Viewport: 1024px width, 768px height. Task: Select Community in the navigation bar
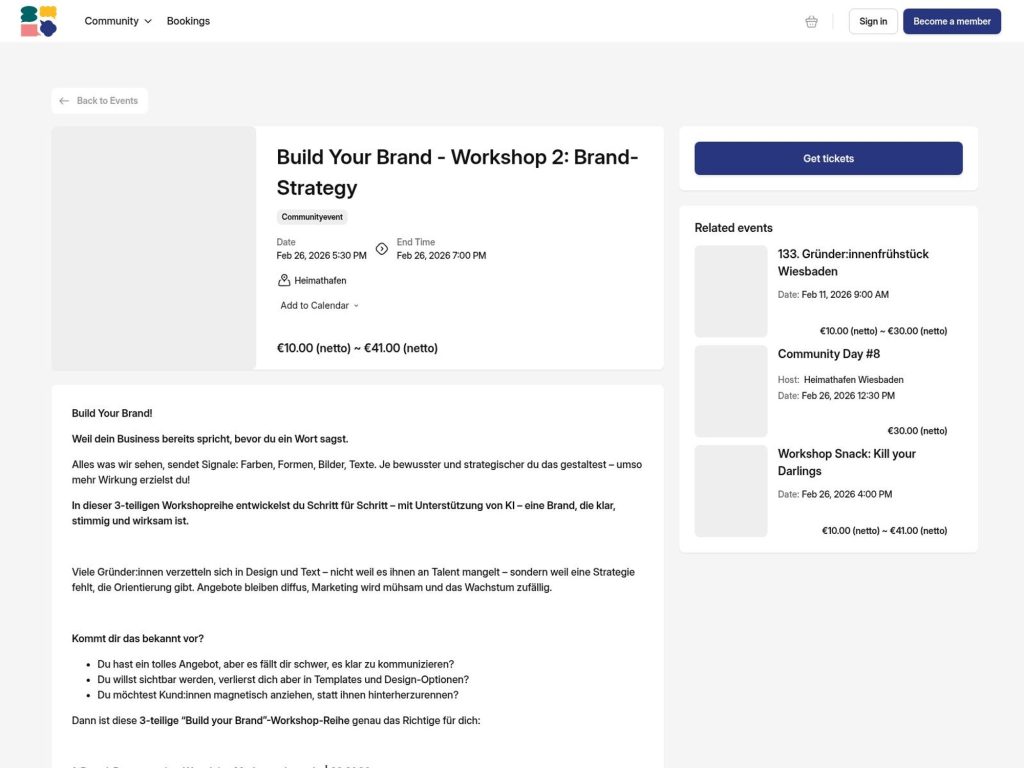tap(110, 21)
